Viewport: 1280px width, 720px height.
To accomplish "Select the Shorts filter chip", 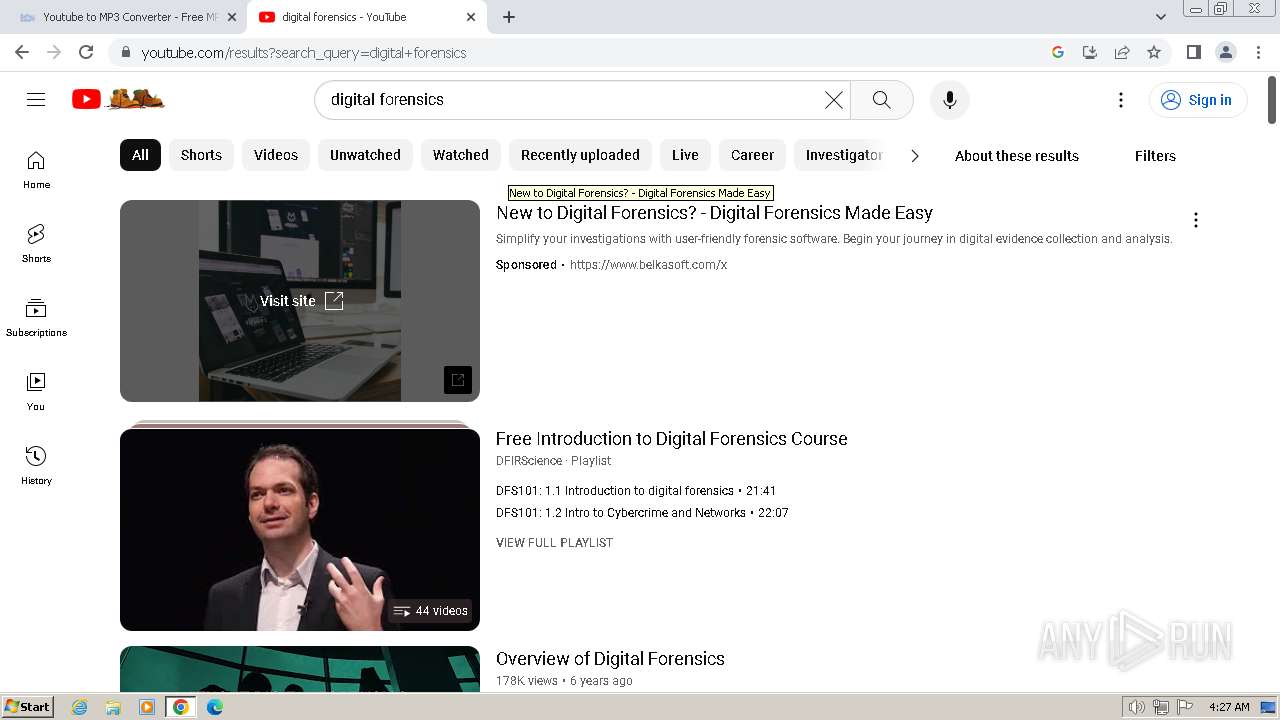I will point(201,155).
